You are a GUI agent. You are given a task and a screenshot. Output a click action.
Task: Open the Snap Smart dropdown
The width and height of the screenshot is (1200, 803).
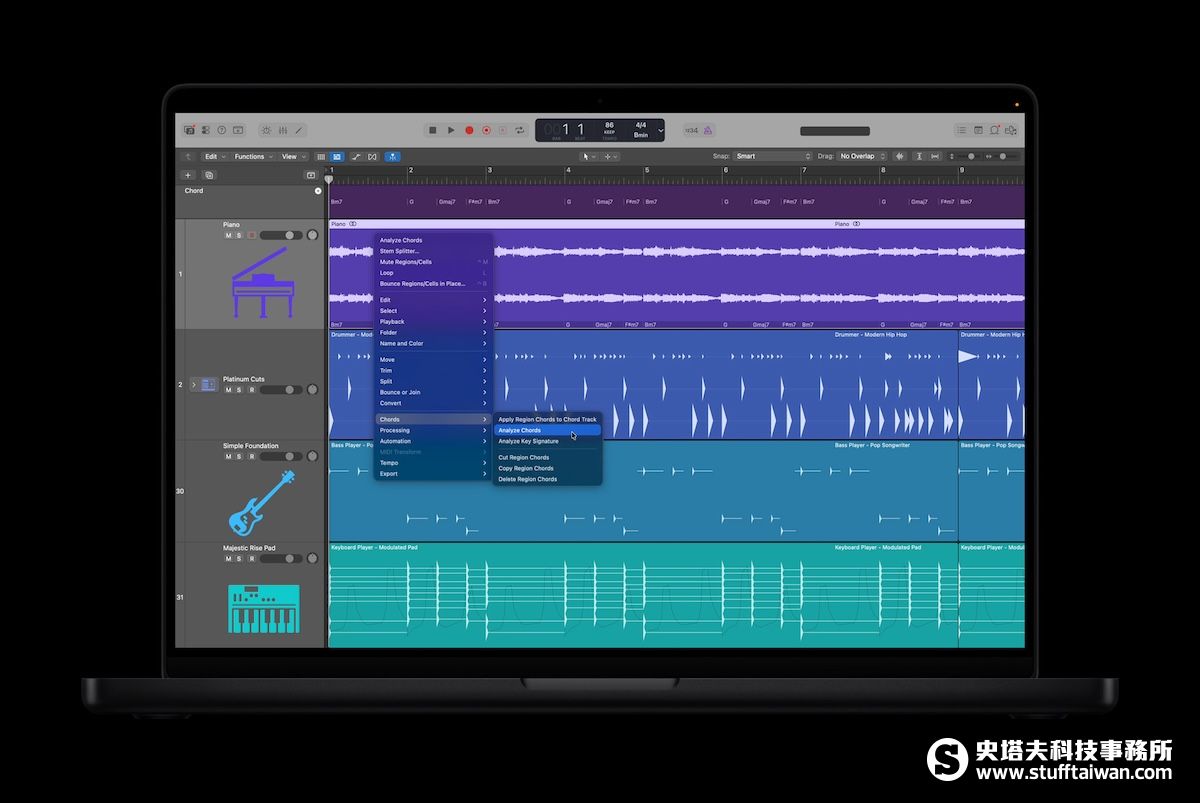pyautogui.click(x=773, y=156)
